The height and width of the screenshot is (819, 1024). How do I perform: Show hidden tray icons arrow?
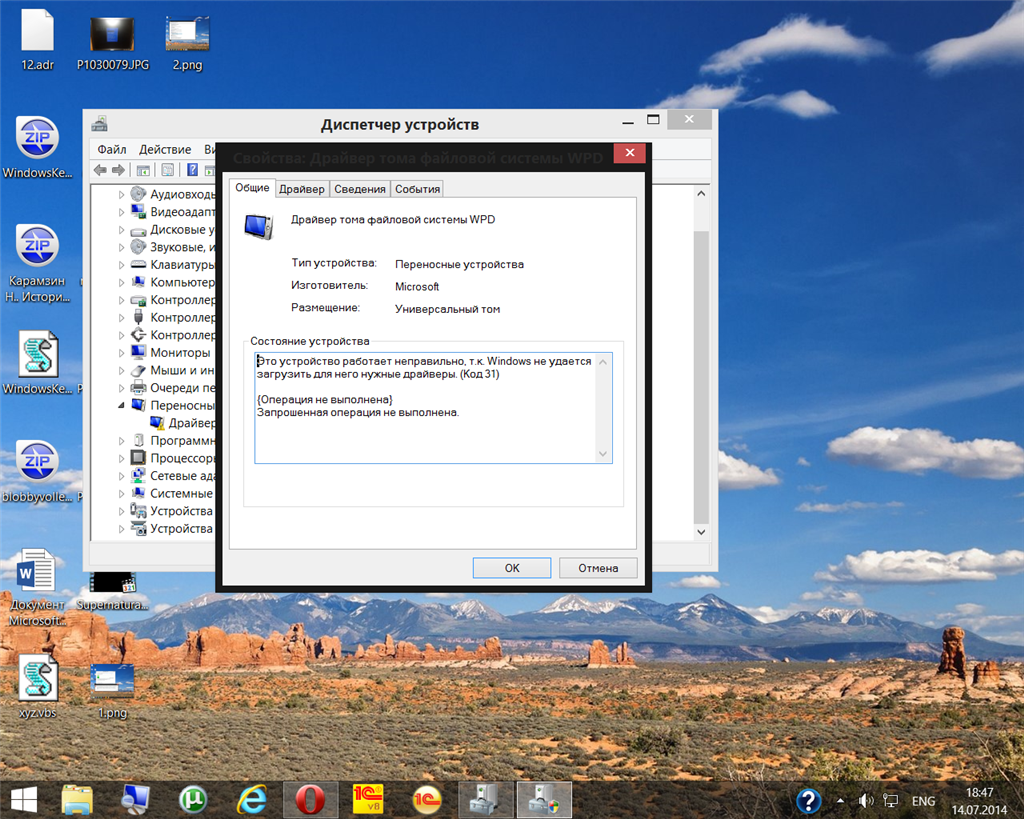coord(840,801)
